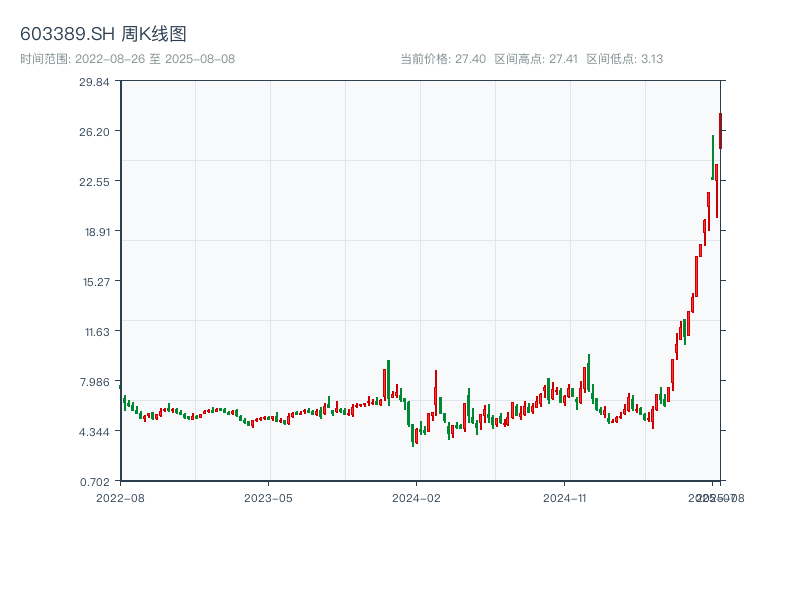Click the tall green candlestick near 26.20 level
The image size is (800, 600).
[x=713, y=158]
